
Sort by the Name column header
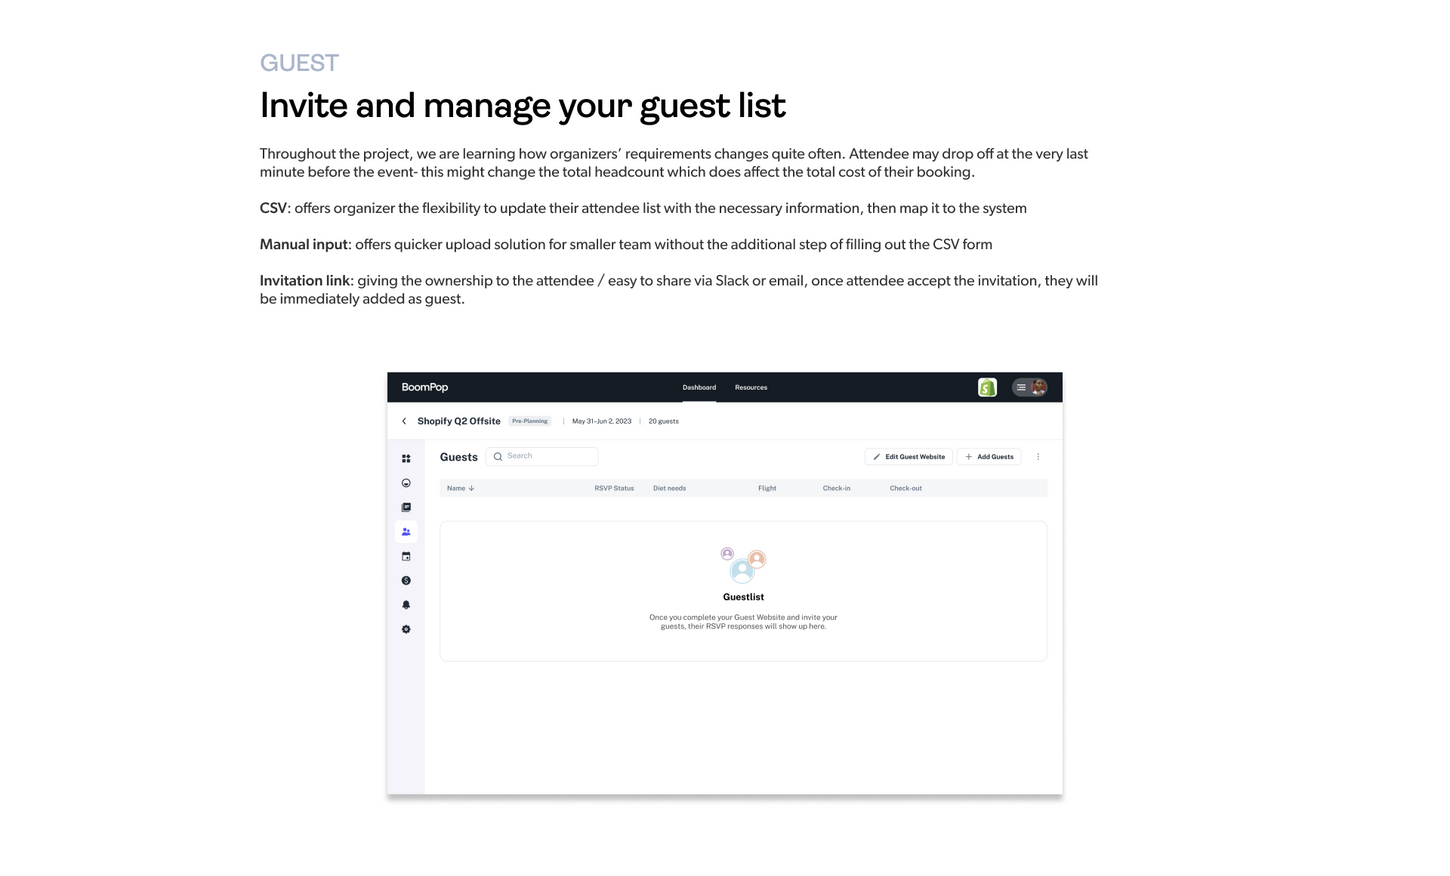(461, 488)
